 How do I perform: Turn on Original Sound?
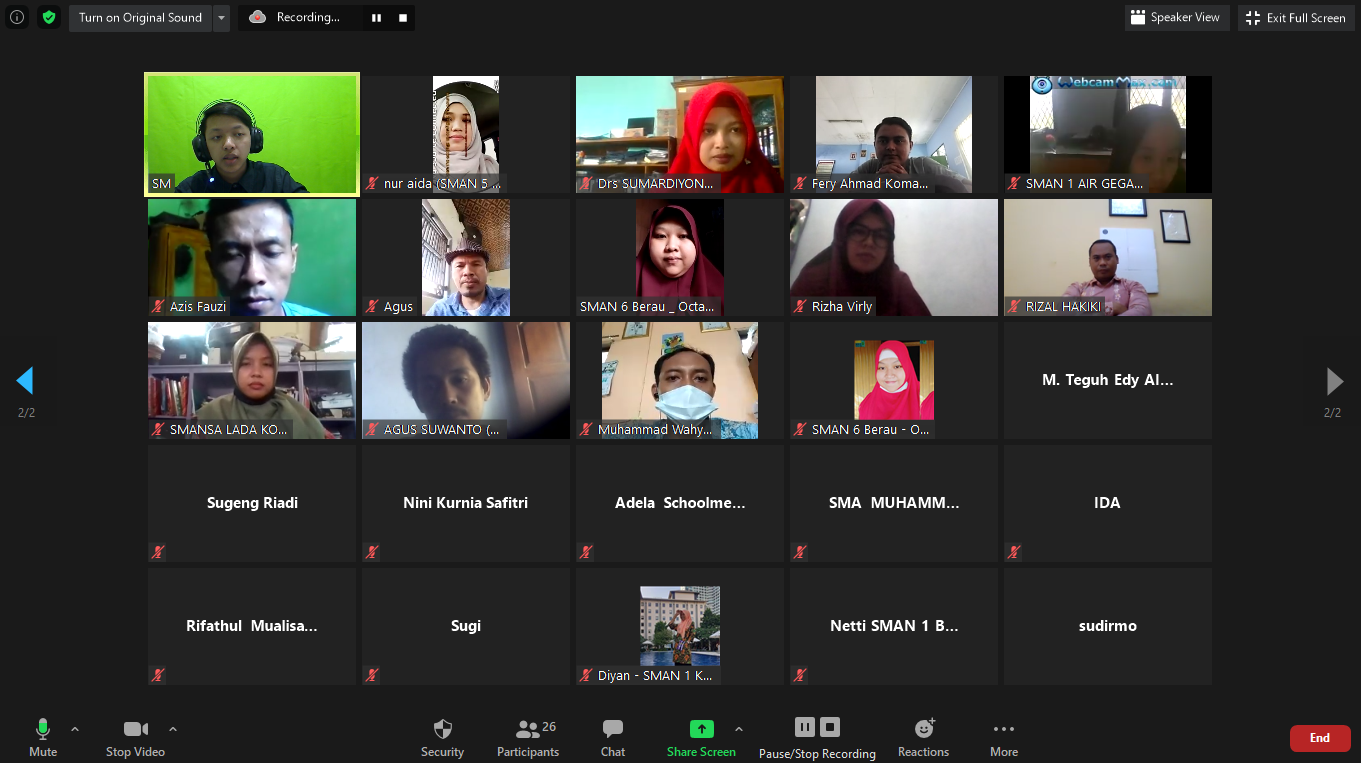(x=140, y=17)
